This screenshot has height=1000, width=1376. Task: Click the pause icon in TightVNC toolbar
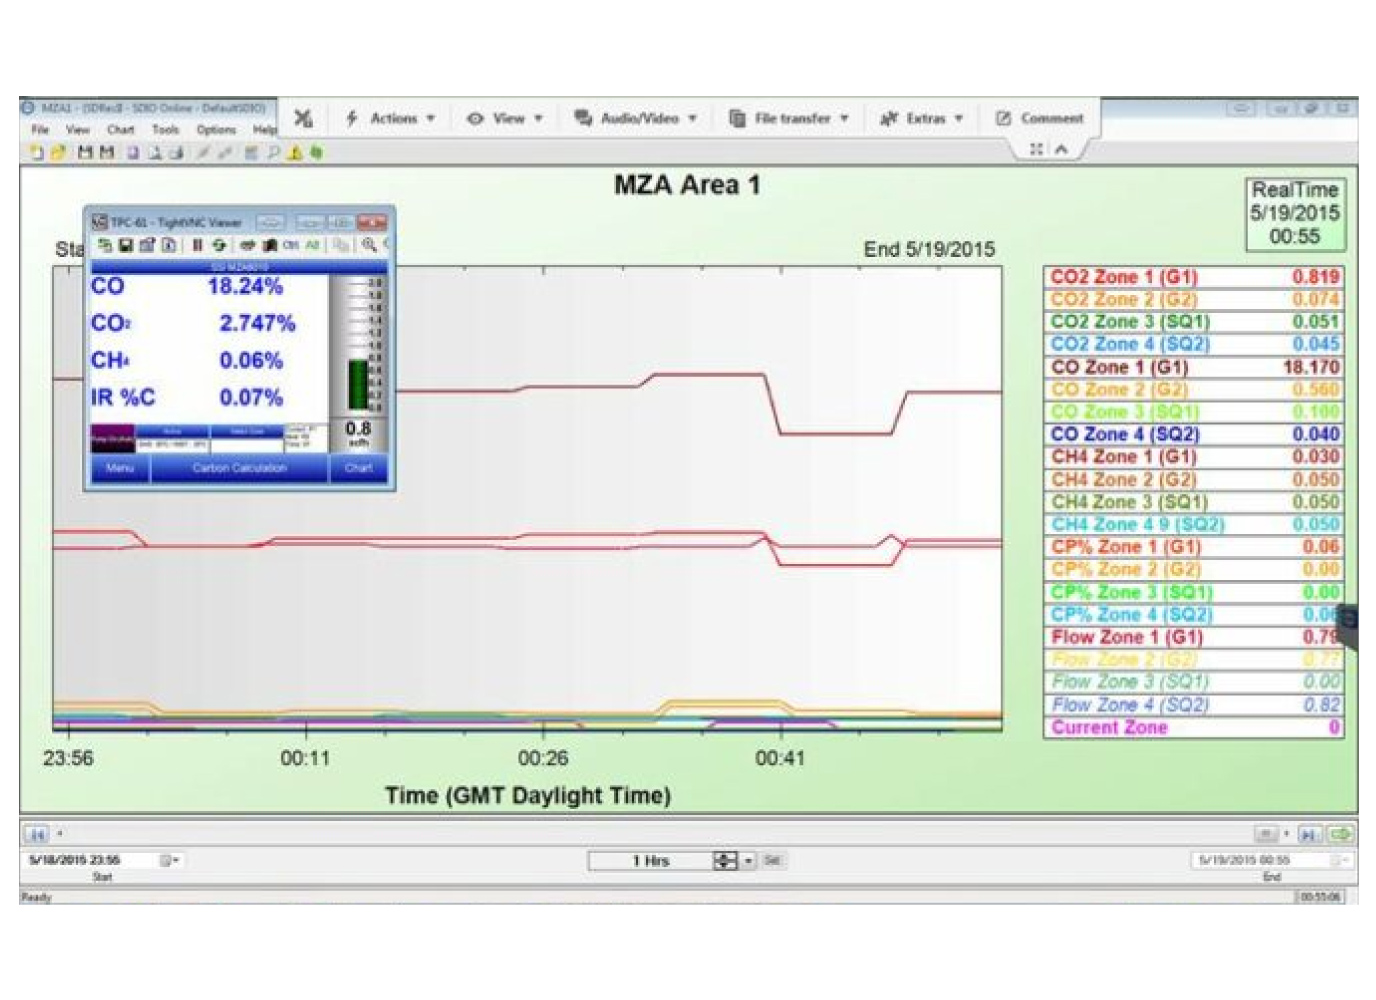pos(197,245)
